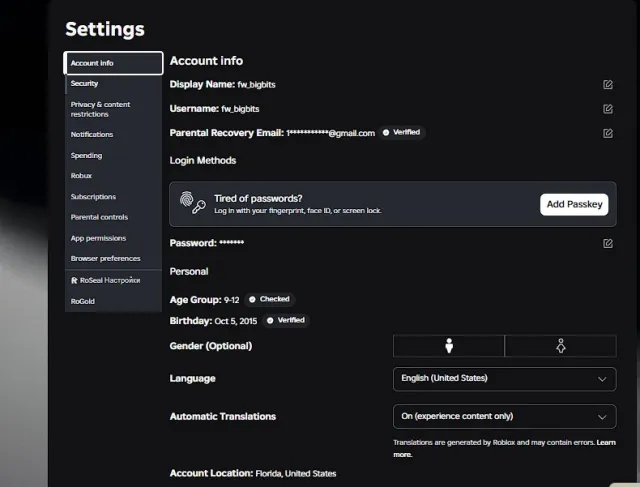640x487 pixels.
Task: Open Browser preferences tab
Action: tap(113, 259)
